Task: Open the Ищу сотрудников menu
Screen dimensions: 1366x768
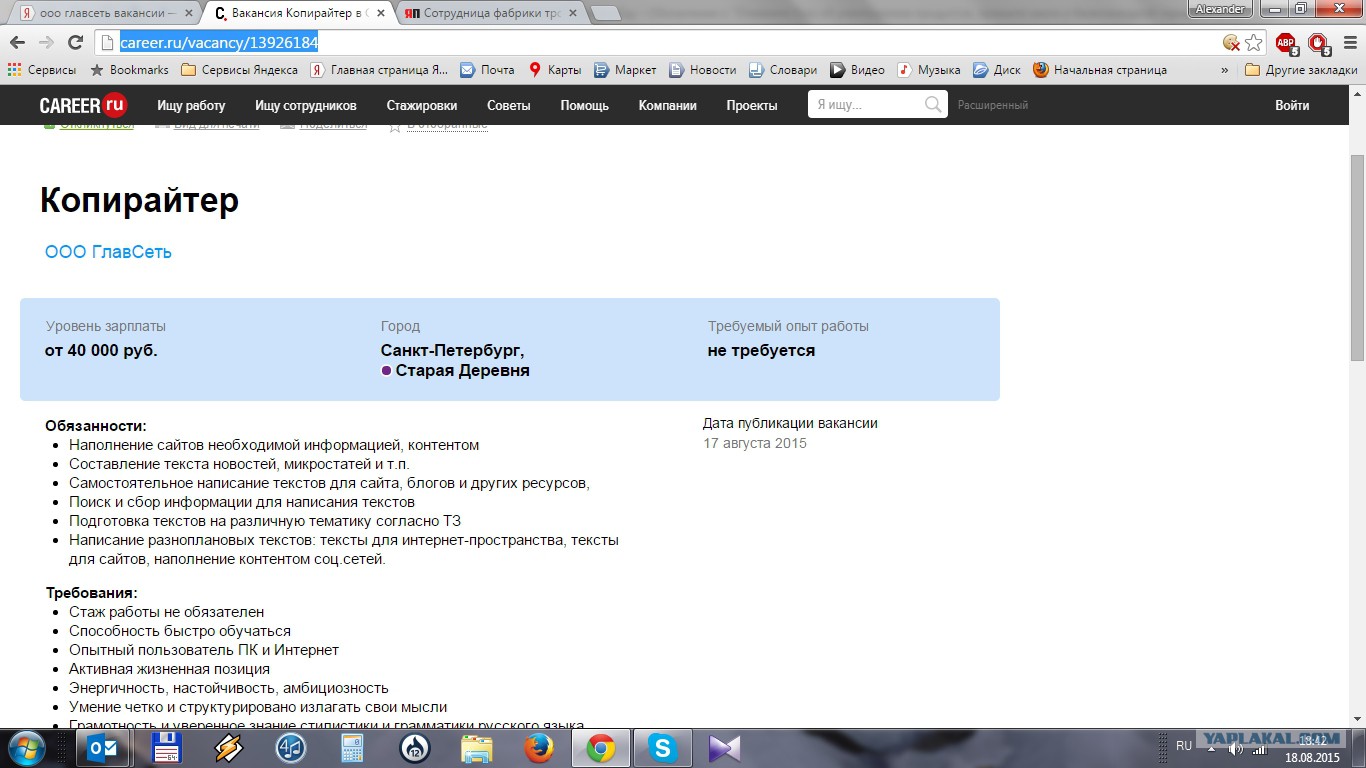Action: tap(306, 105)
